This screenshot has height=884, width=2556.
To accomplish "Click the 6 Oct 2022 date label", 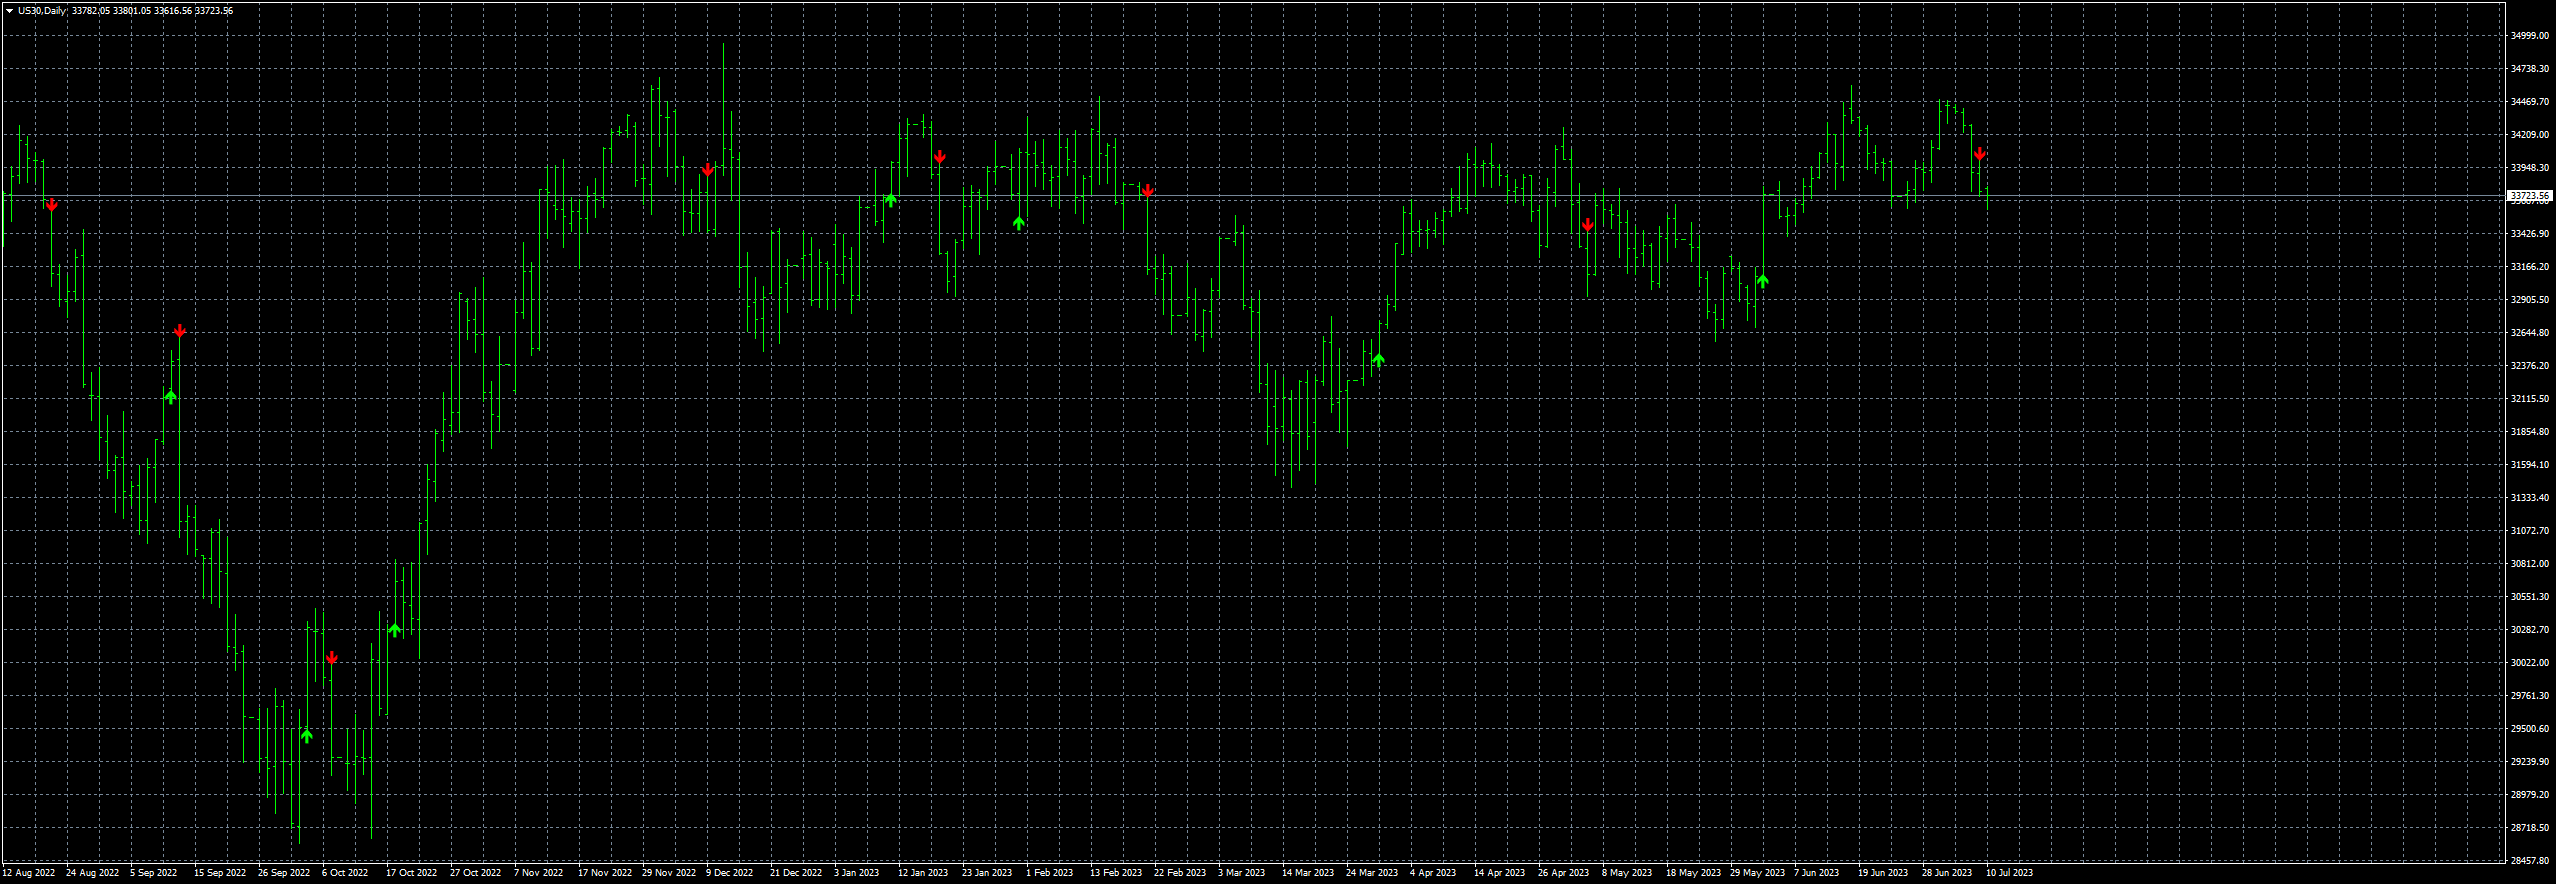I will click(345, 873).
